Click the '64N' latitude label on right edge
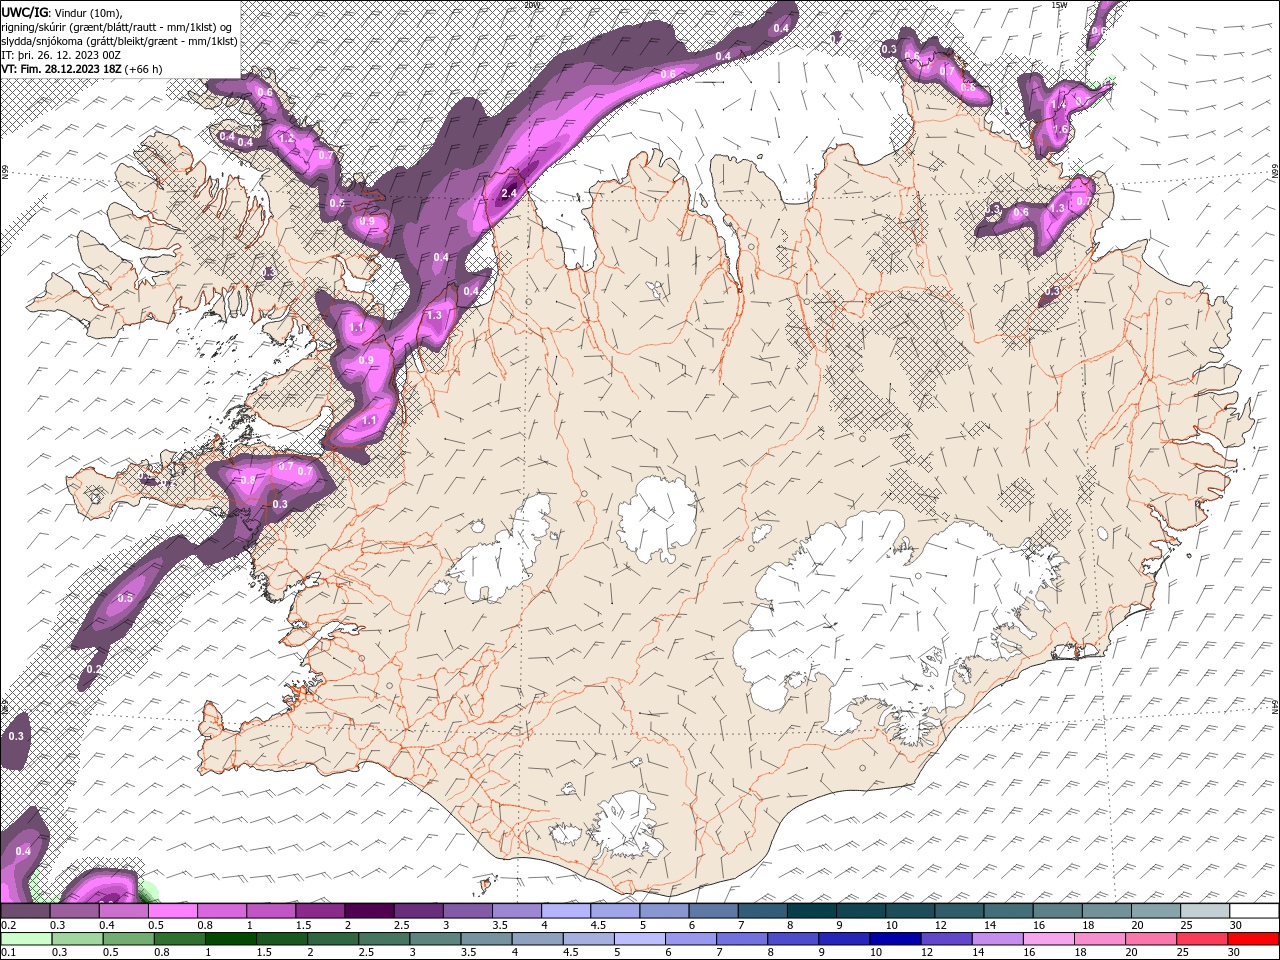Screen dimensions: 1280x960 tap(1274, 707)
